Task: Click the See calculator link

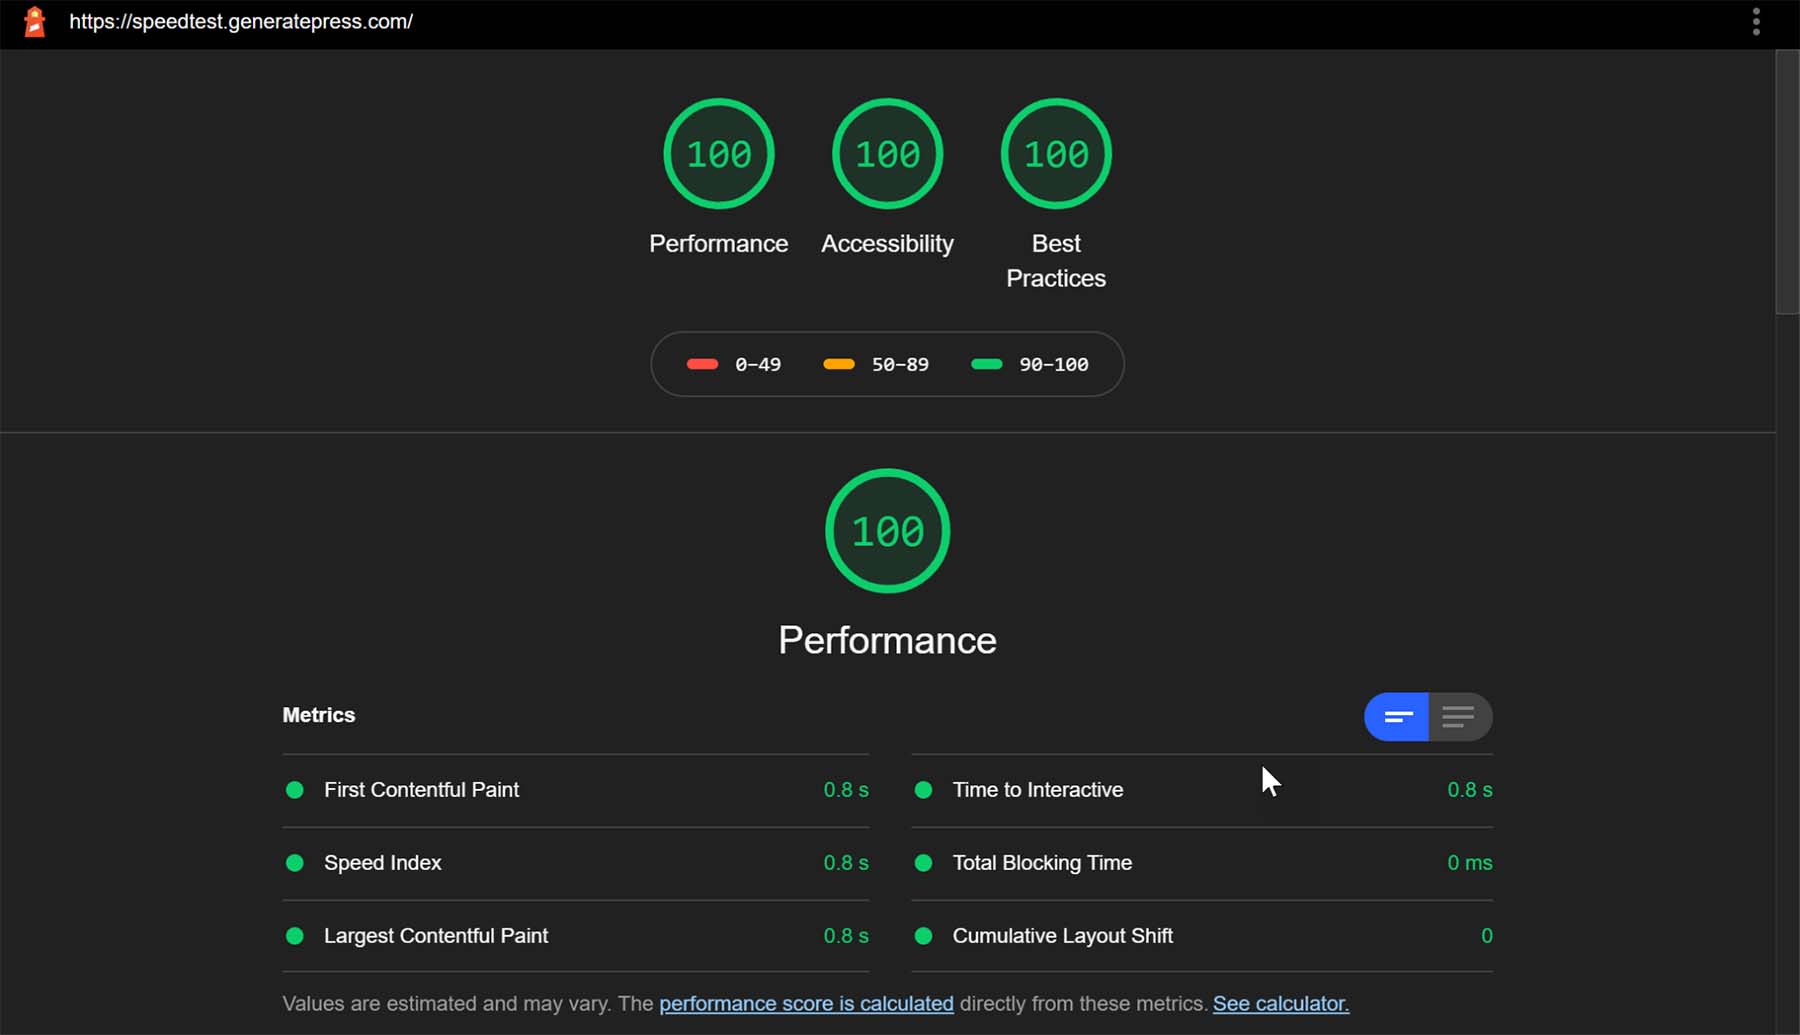Action: pos(1280,1004)
